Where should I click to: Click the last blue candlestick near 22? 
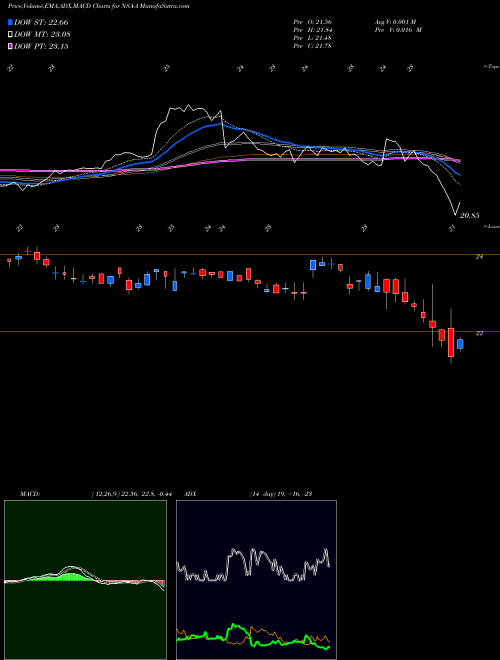[460, 344]
